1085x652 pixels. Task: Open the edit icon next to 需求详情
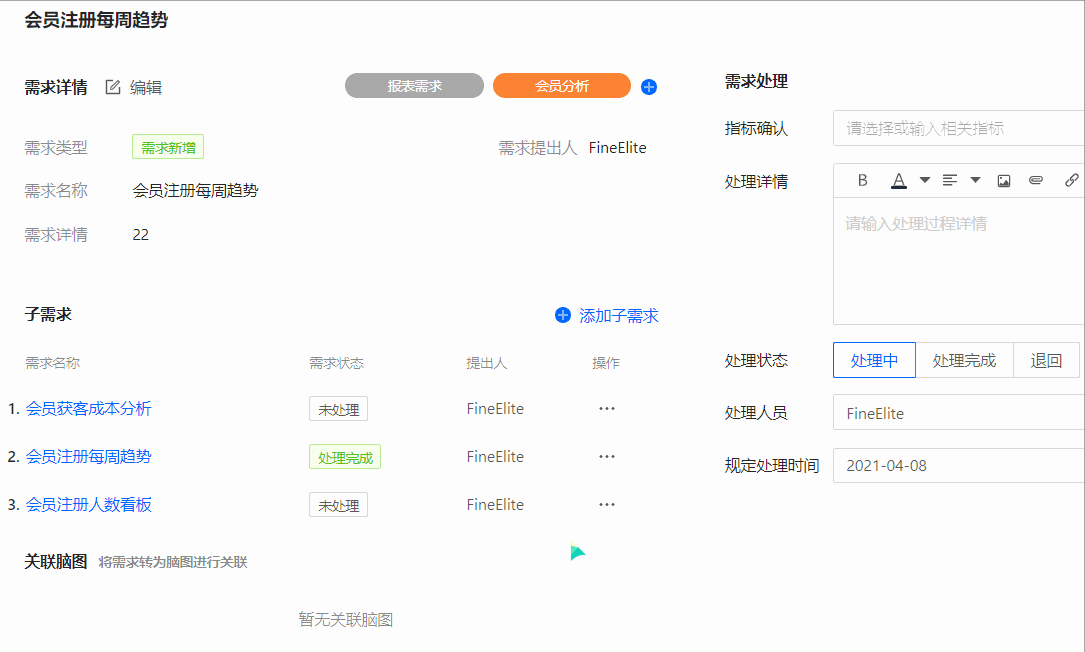point(112,86)
